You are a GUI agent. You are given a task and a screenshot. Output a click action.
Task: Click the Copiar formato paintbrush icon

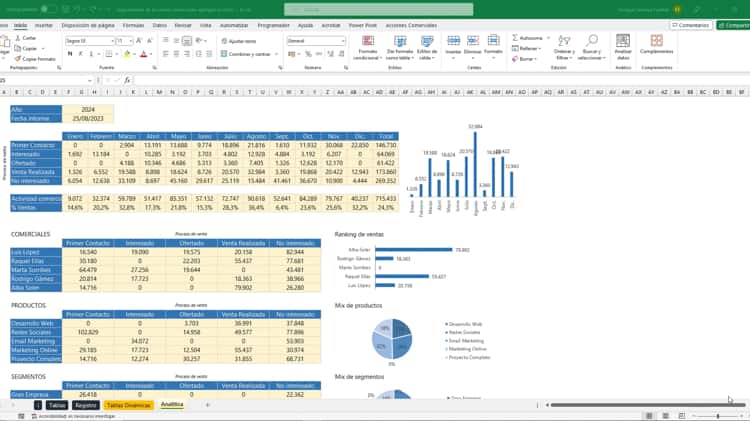click(19, 59)
